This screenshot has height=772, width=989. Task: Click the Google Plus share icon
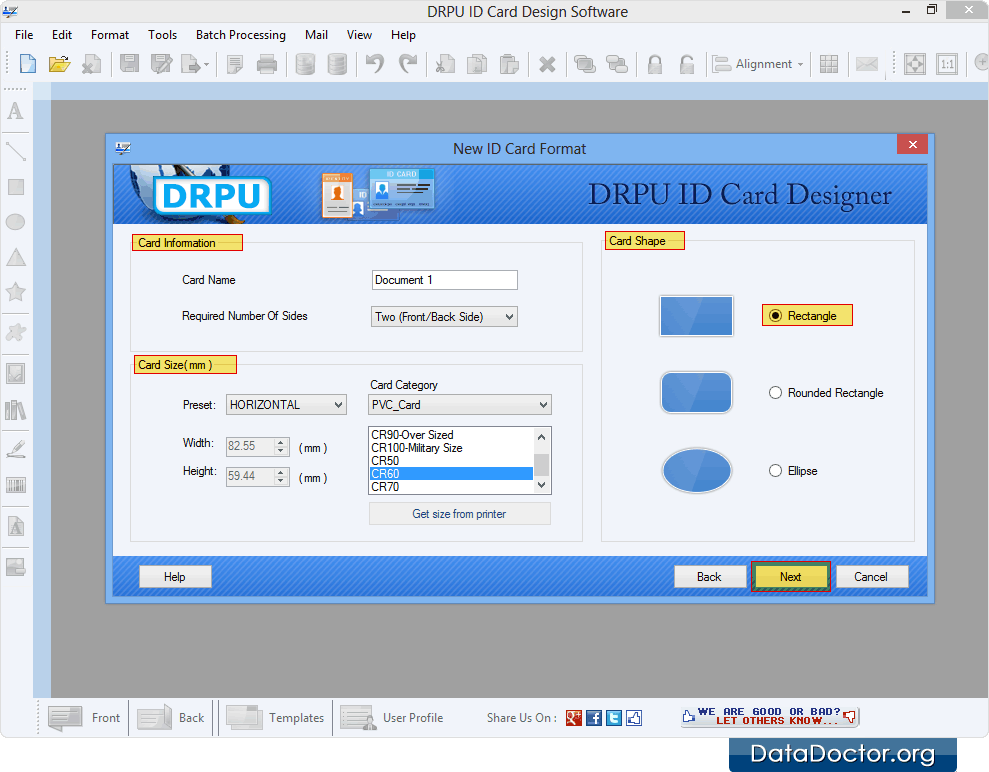pyautogui.click(x=573, y=718)
